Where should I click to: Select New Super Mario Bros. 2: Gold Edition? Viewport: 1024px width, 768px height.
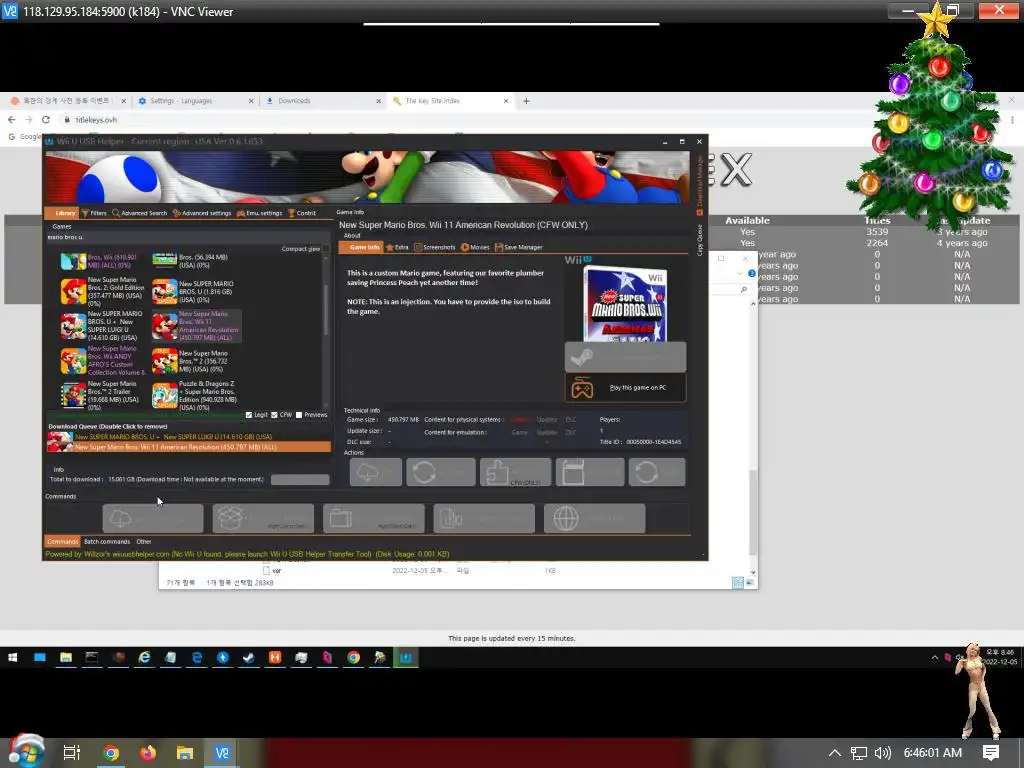pos(103,292)
